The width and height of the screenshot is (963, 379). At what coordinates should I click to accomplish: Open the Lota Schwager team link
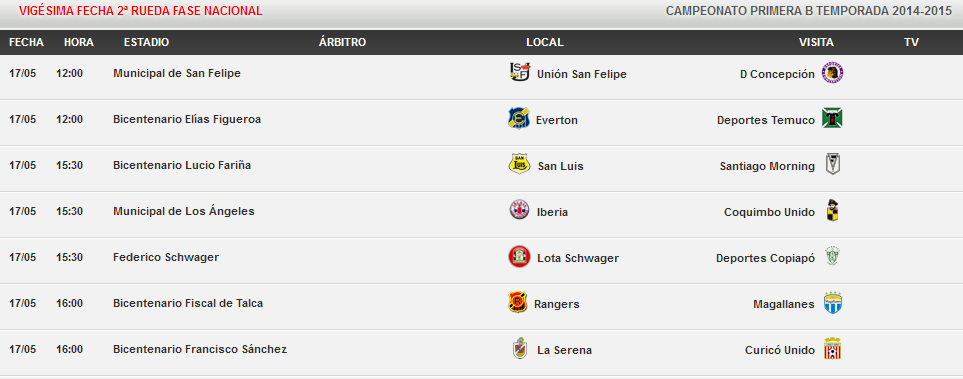pyautogui.click(x=578, y=258)
